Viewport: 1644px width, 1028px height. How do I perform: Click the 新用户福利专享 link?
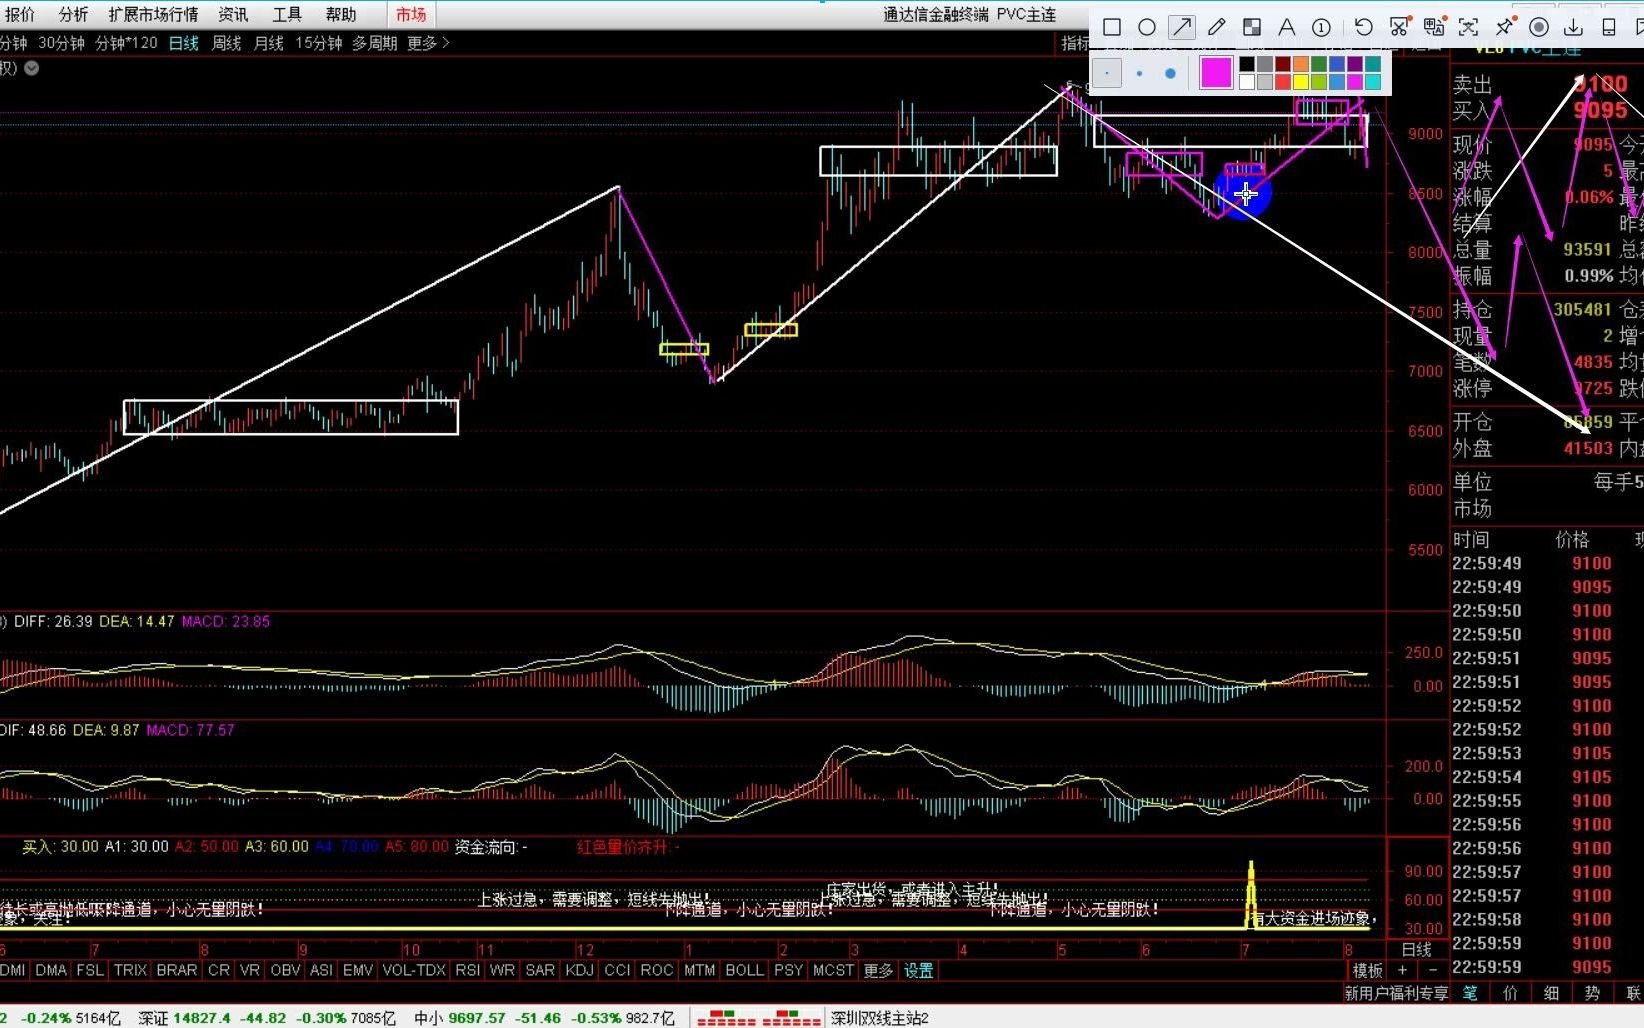click(x=1396, y=993)
